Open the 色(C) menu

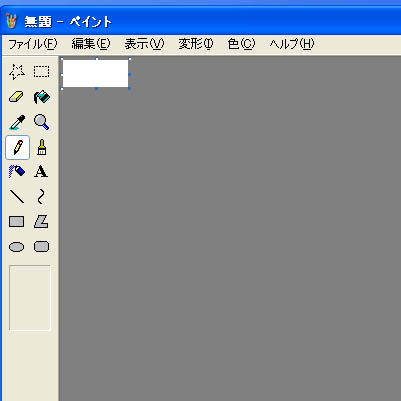[x=241, y=44]
